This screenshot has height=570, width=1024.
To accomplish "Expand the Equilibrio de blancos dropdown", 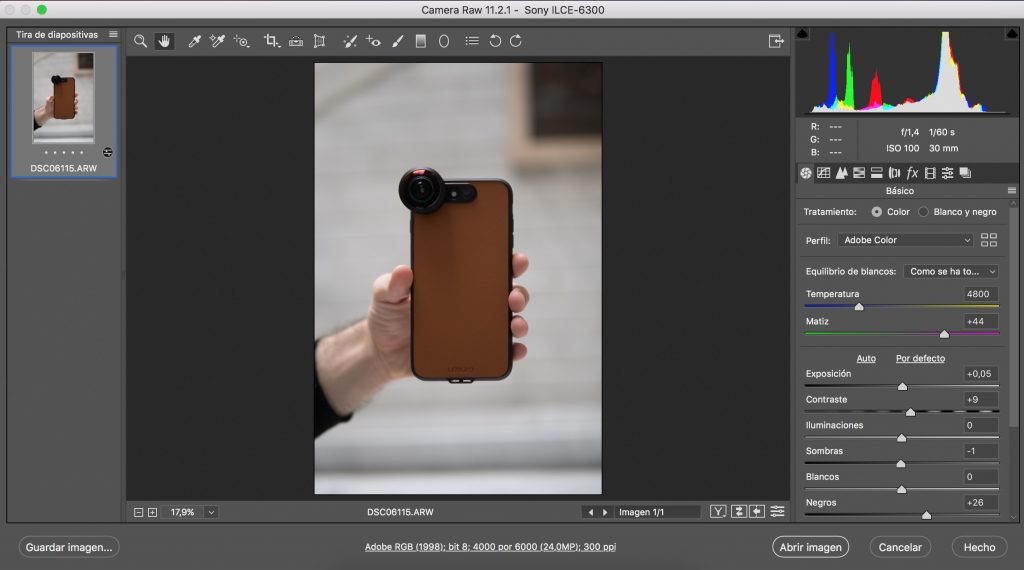I will click(950, 271).
